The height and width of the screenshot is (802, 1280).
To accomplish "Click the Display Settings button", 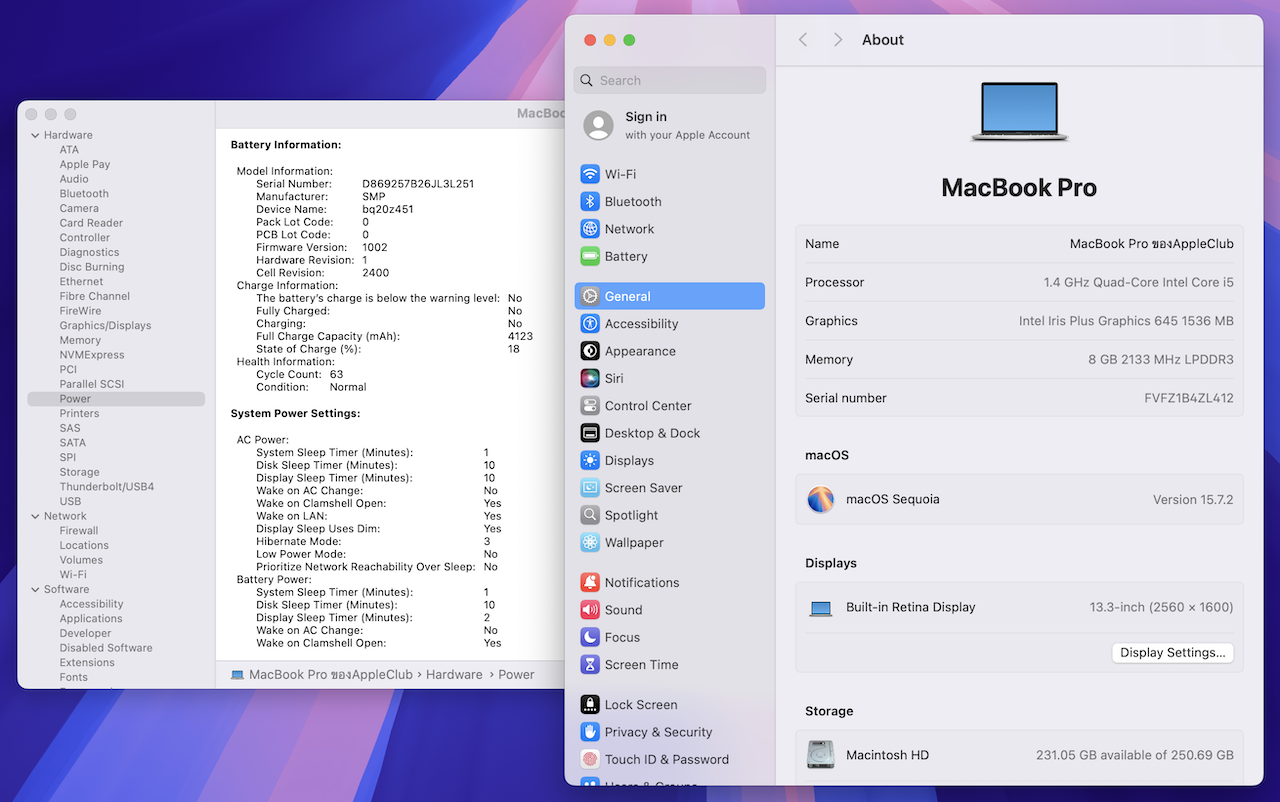I will 1172,653.
